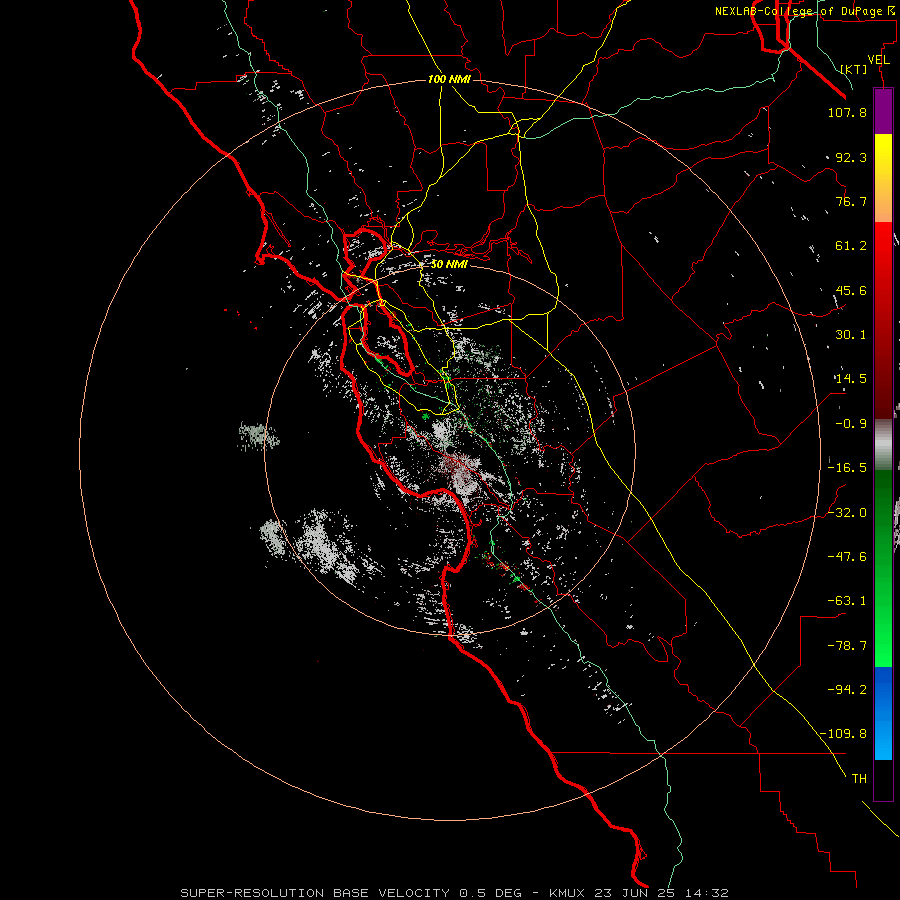
Task: Click the NEXLAB-College of DuPage header text
Action: coord(804,11)
